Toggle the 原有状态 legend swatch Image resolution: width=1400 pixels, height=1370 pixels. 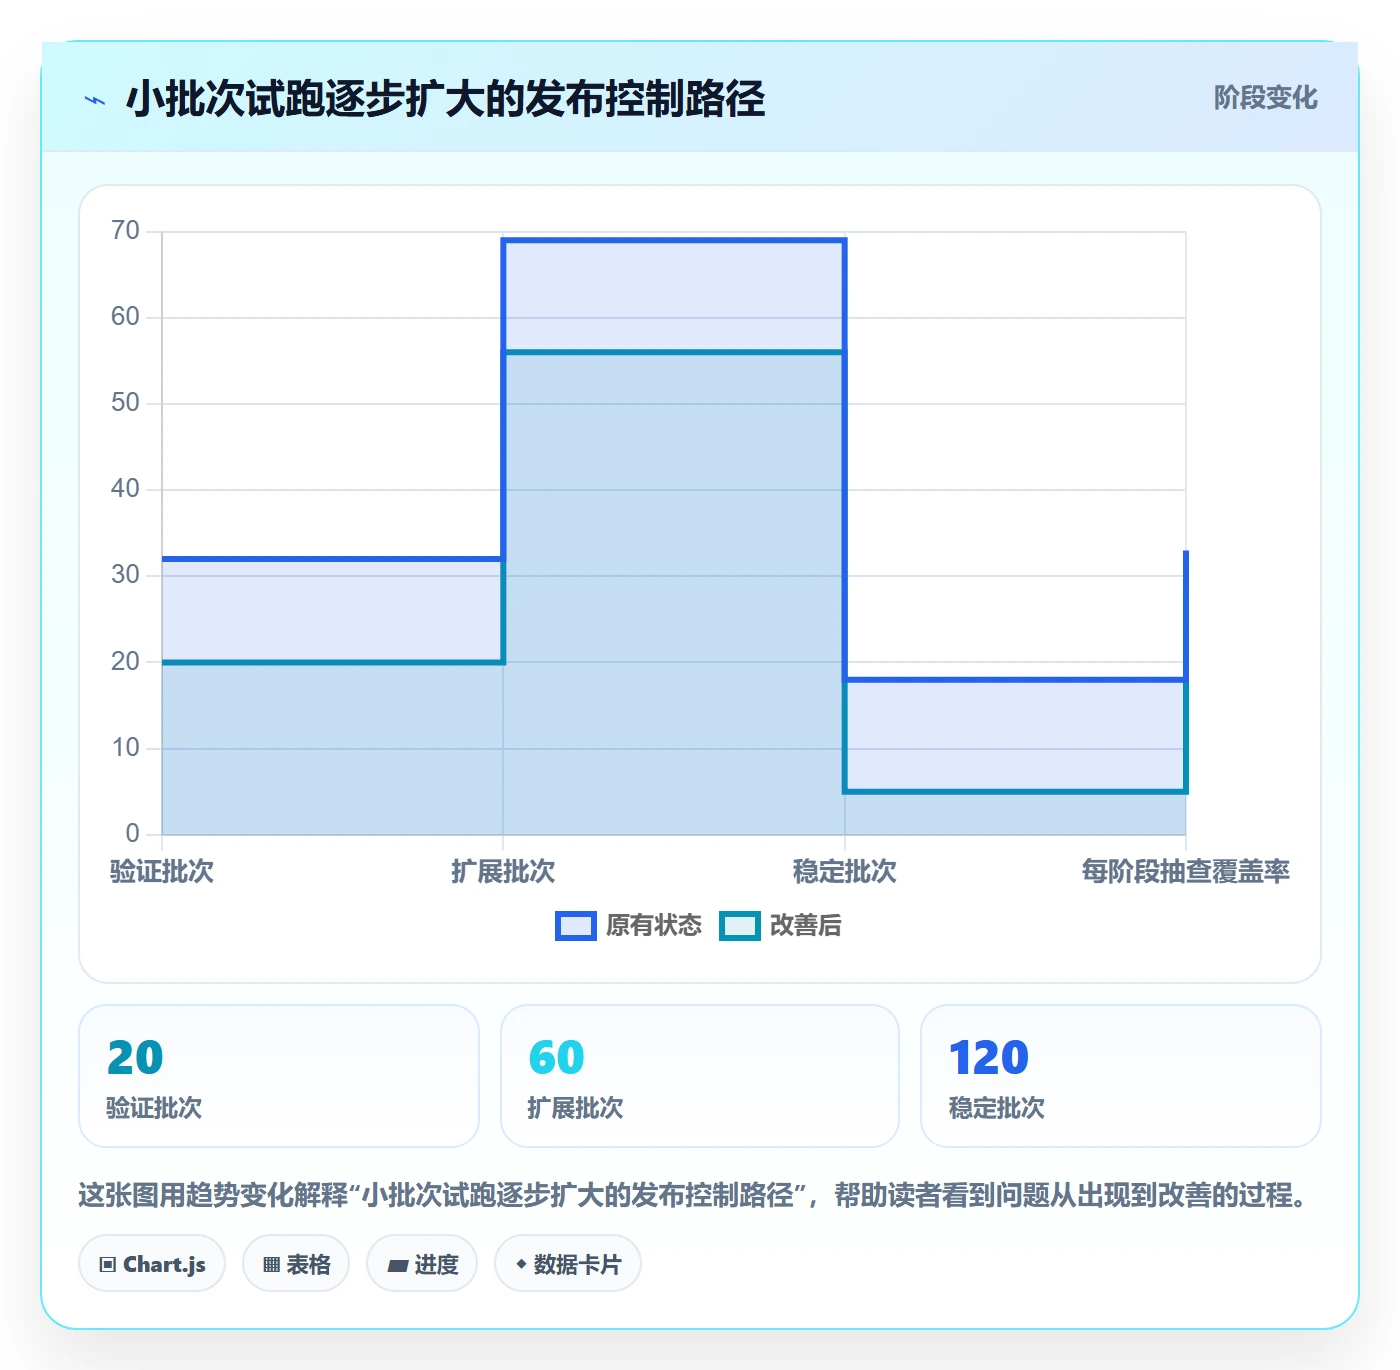pyautogui.click(x=575, y=926)
